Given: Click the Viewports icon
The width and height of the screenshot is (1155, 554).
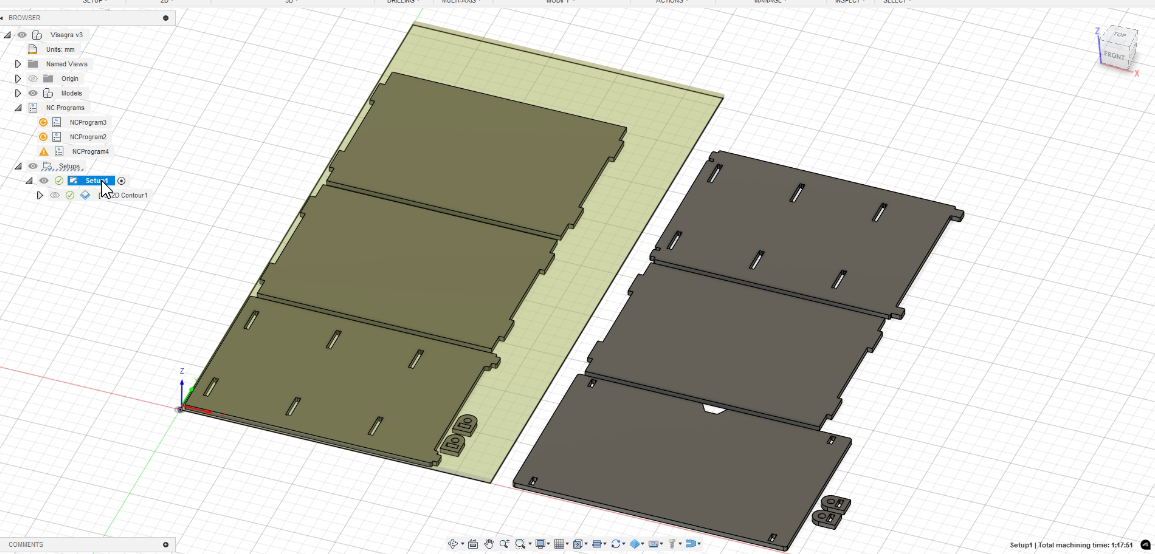Looking at the screenshot, I should (x=578, y=544).
